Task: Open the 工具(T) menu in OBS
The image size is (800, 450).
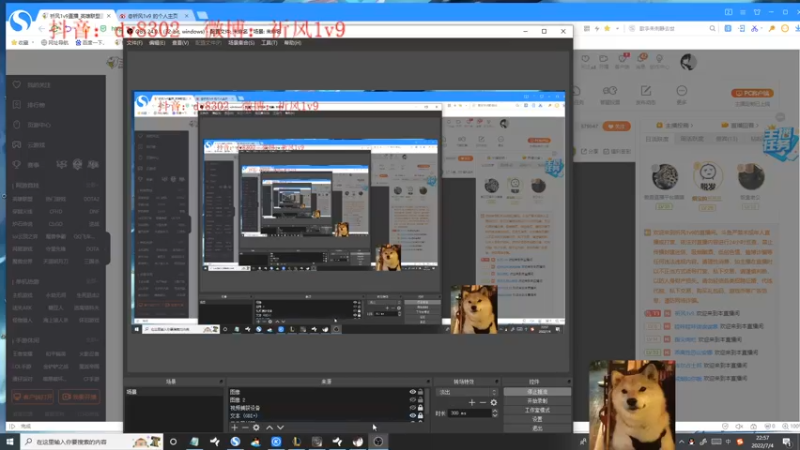Action: point(269,43)
